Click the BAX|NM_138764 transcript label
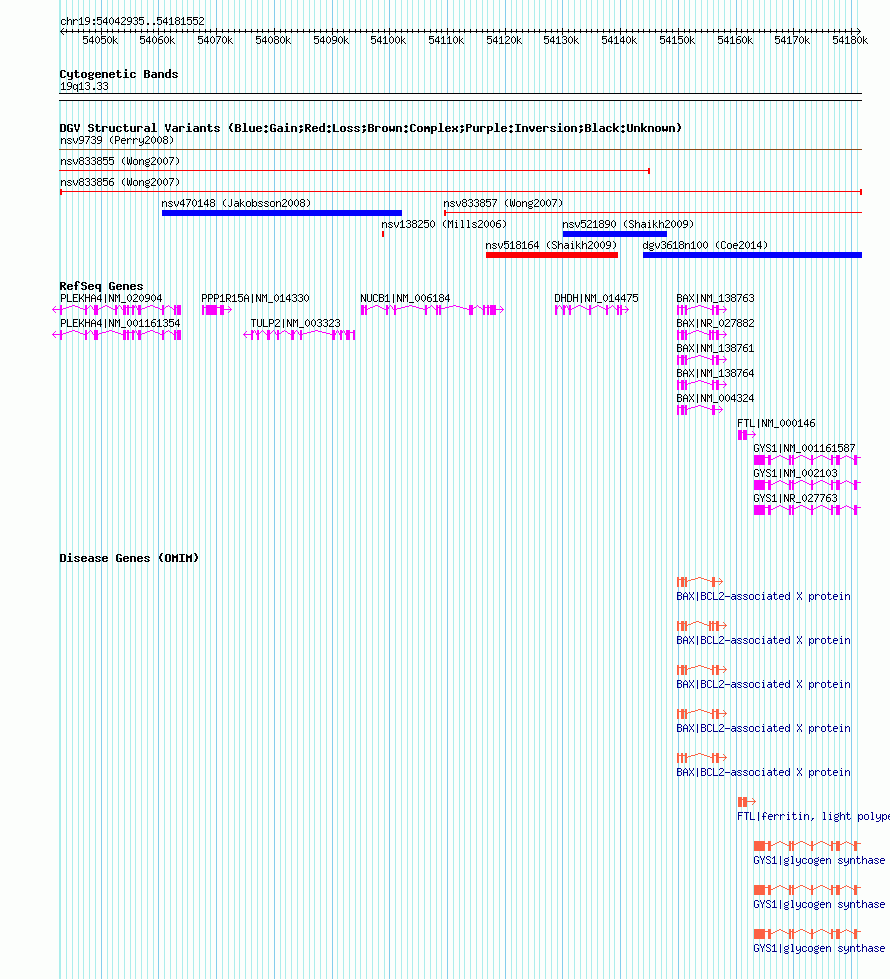The height and width of the screenshot is (979, 890). click(715, 373)
